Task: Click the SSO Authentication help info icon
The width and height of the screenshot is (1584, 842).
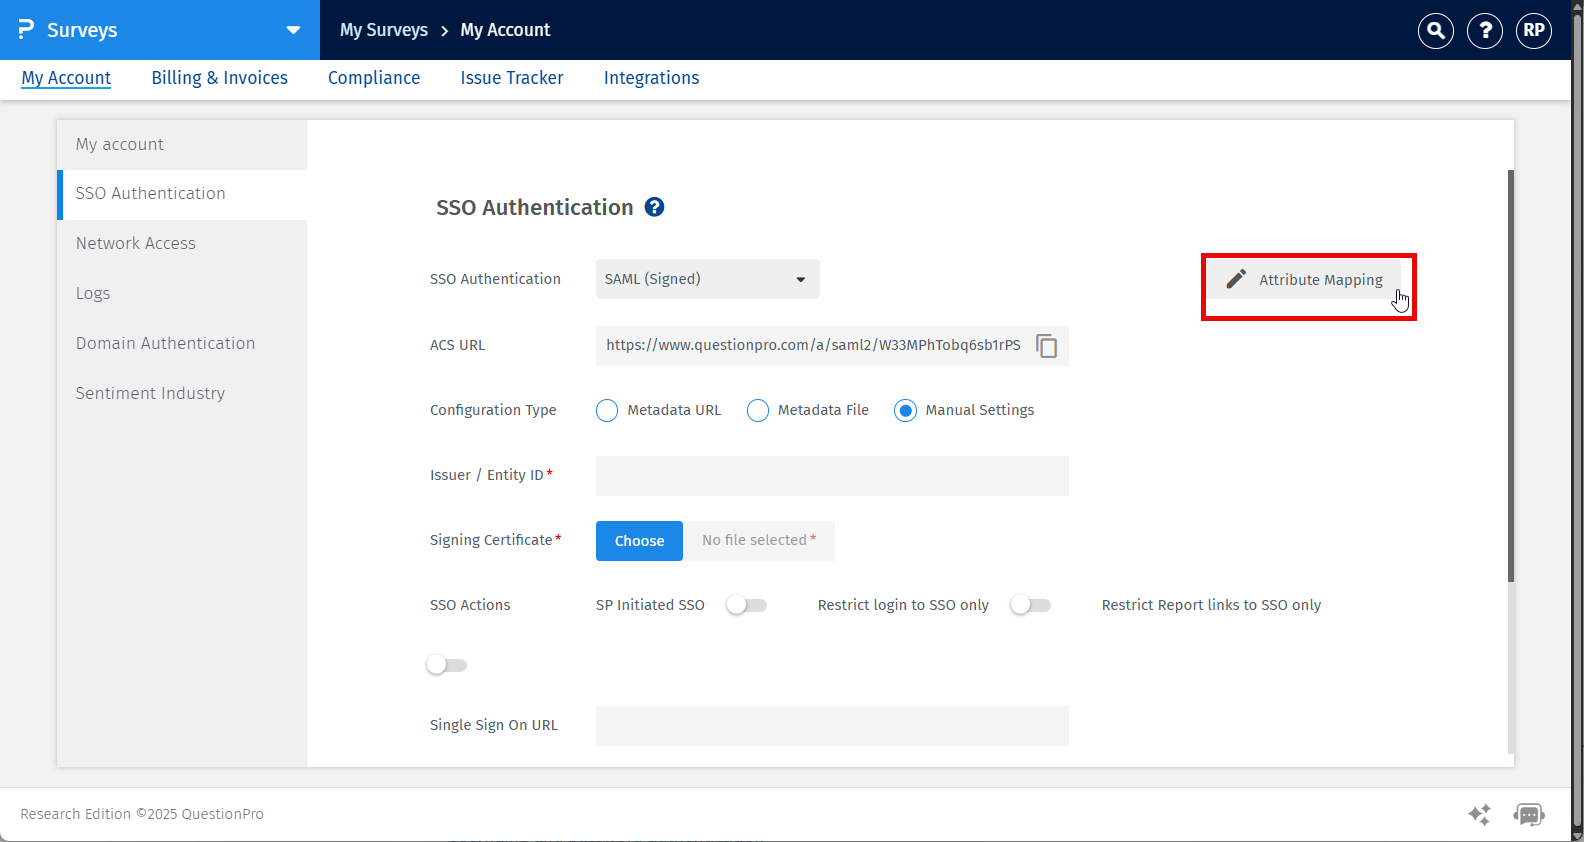Action: [654, 207]
